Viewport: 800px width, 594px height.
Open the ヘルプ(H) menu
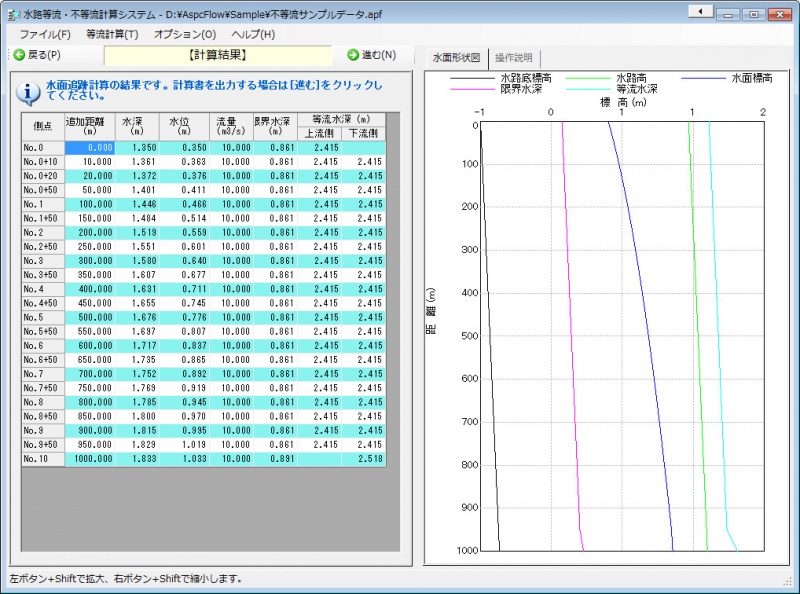click(253, 34)
